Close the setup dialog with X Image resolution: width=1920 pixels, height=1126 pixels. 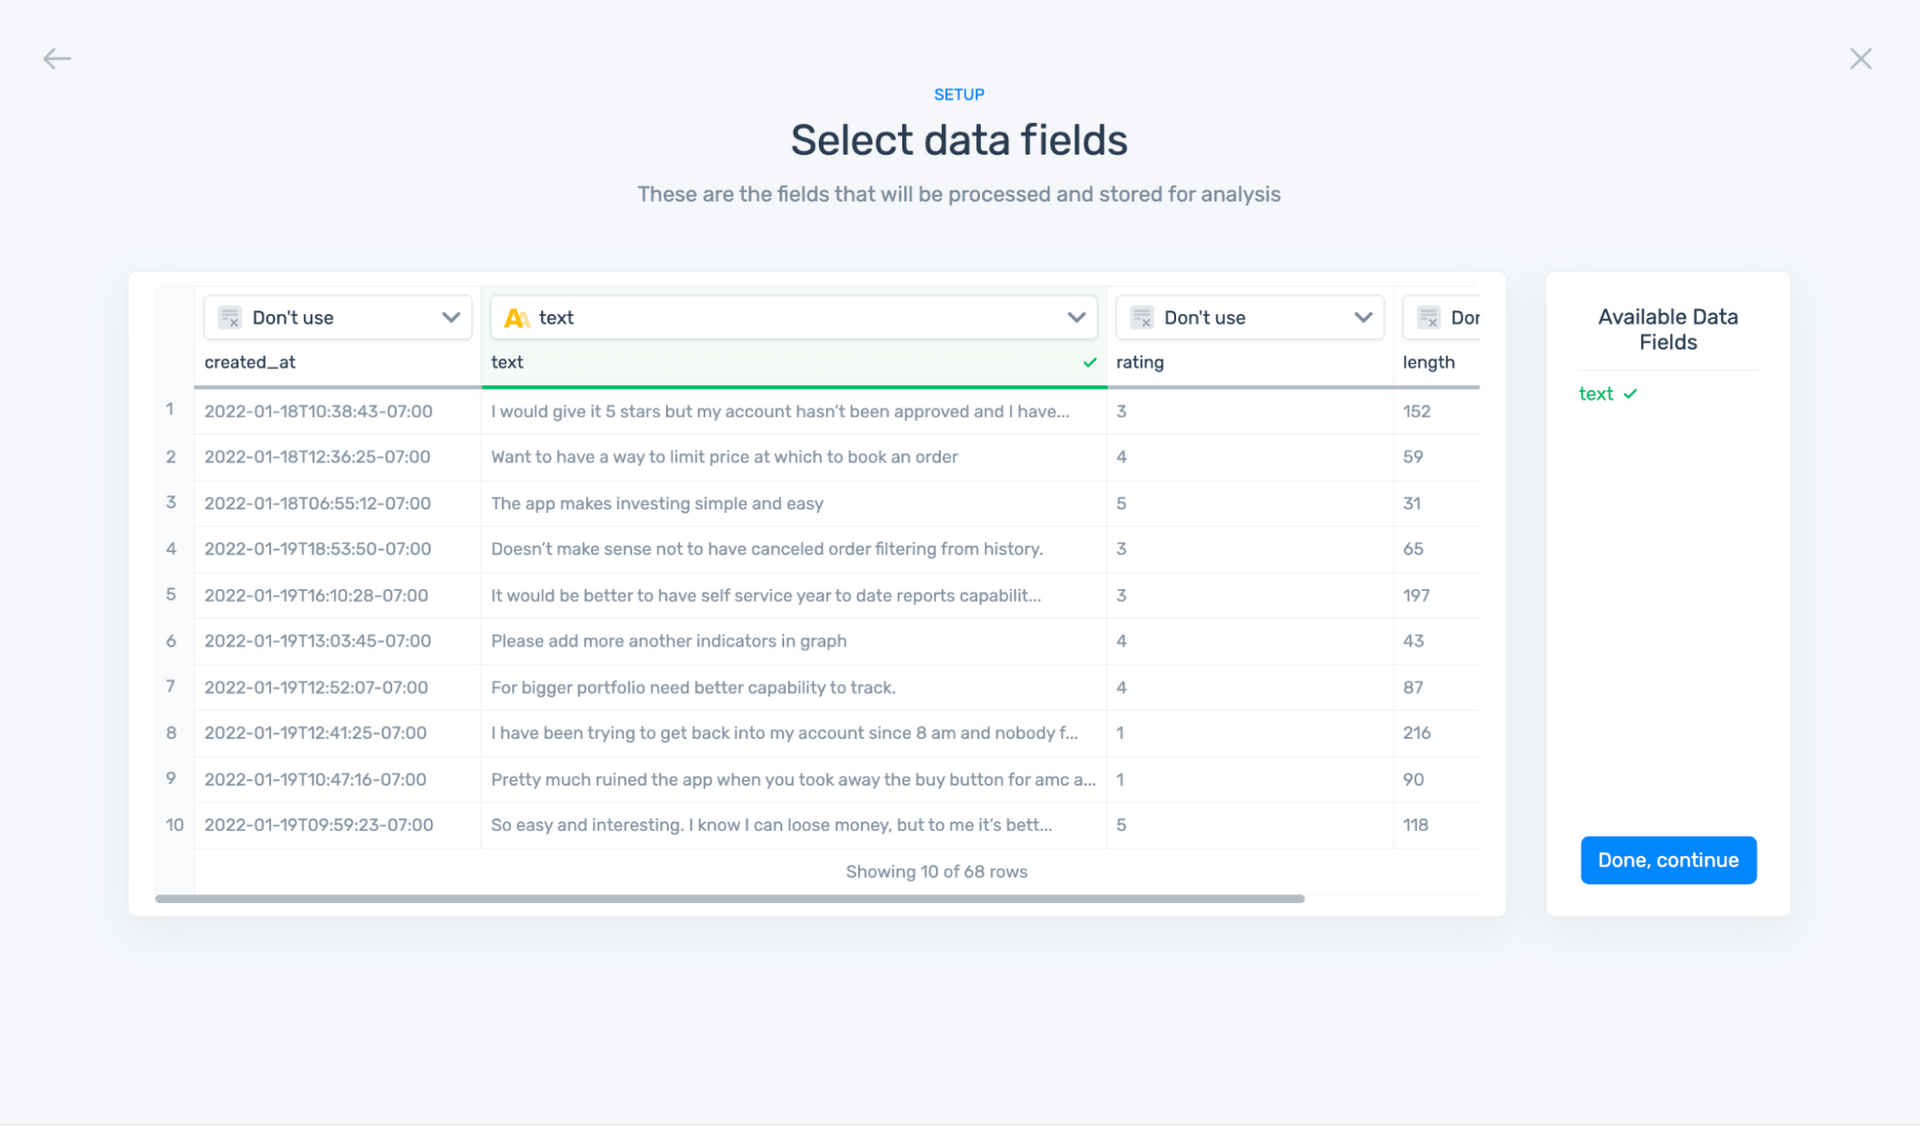coord(1860,59)
